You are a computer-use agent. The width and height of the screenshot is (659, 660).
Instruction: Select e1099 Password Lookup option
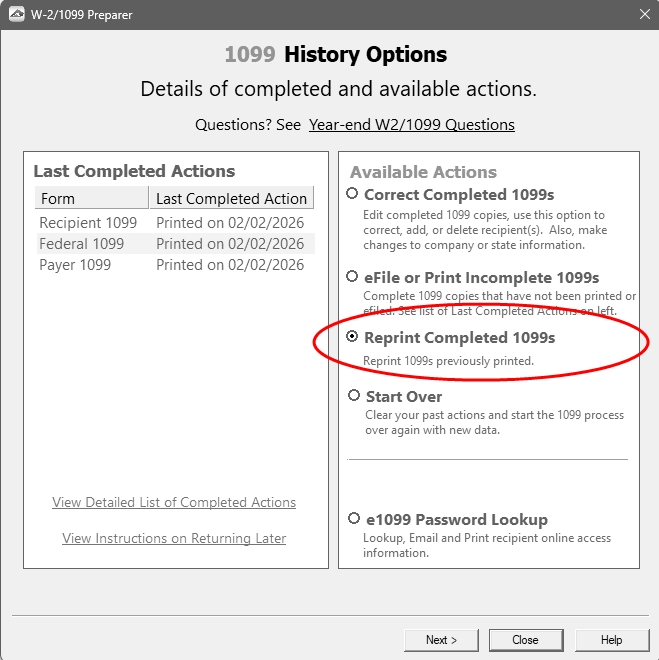point(354,519)
